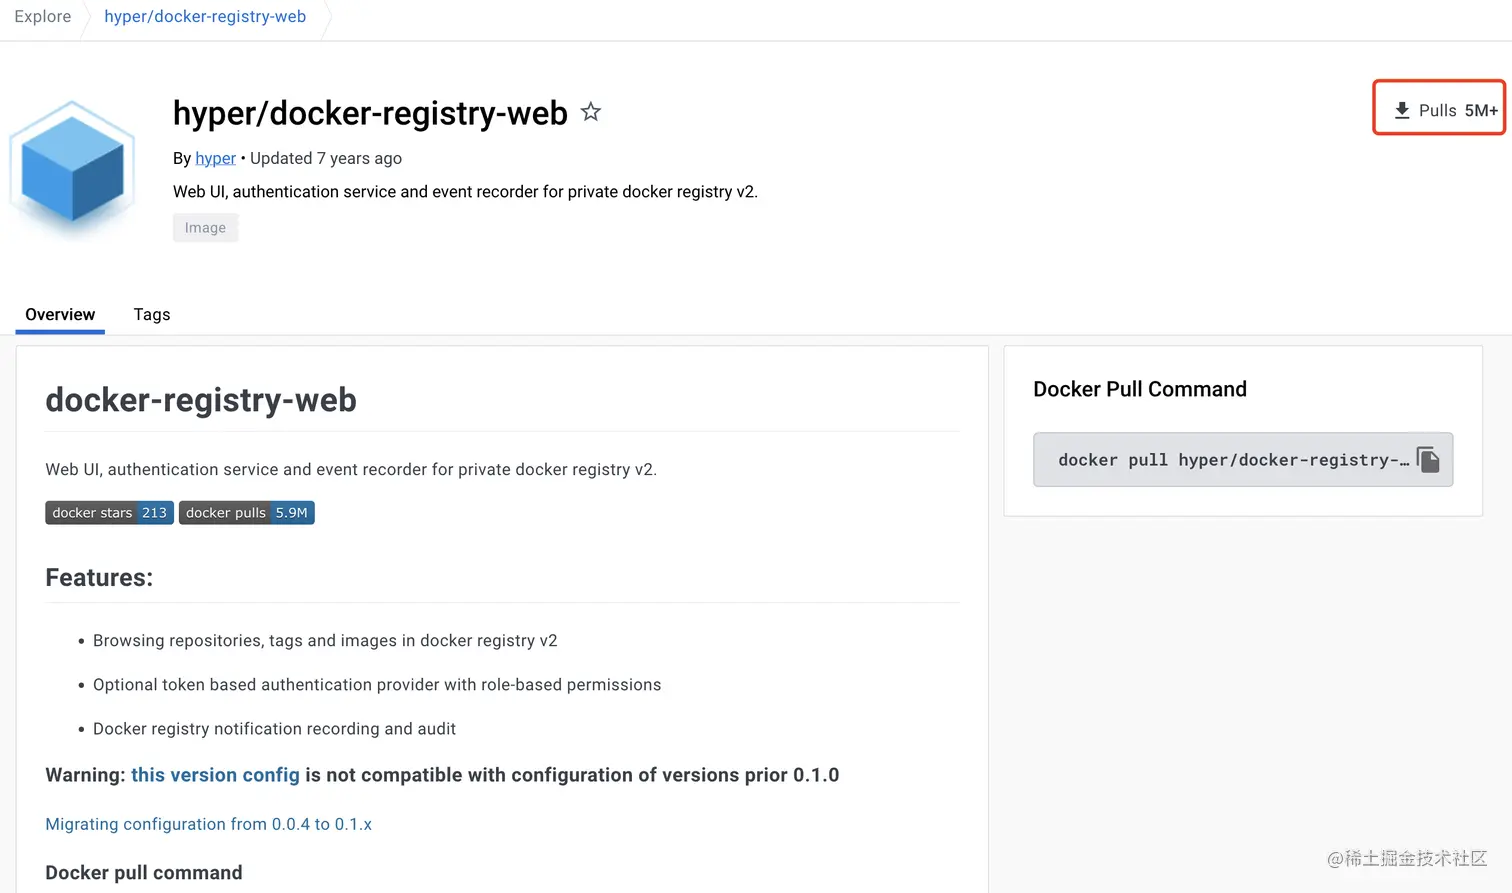Star the hyper/docker-registry-web repository
The image size is (1512, 893).
point(591,112)
